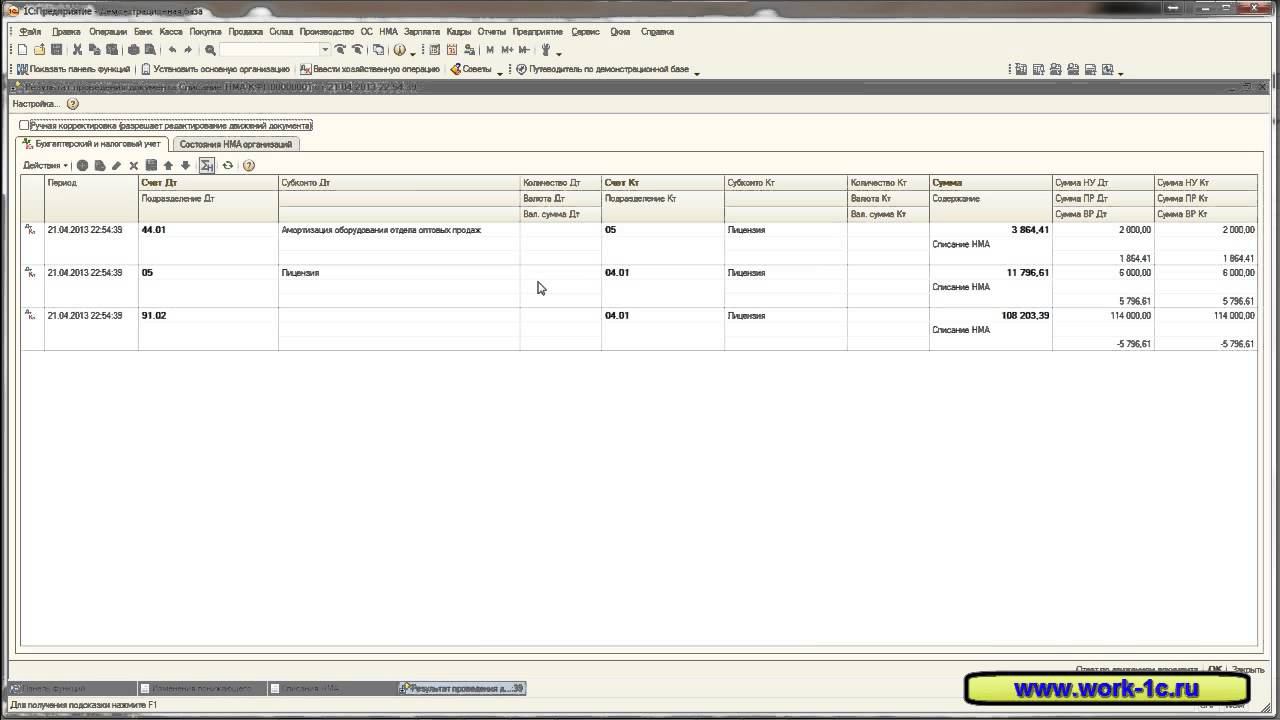
Task: Enable the Ручная корректировка checkbox
Action: tap(24, 126)
